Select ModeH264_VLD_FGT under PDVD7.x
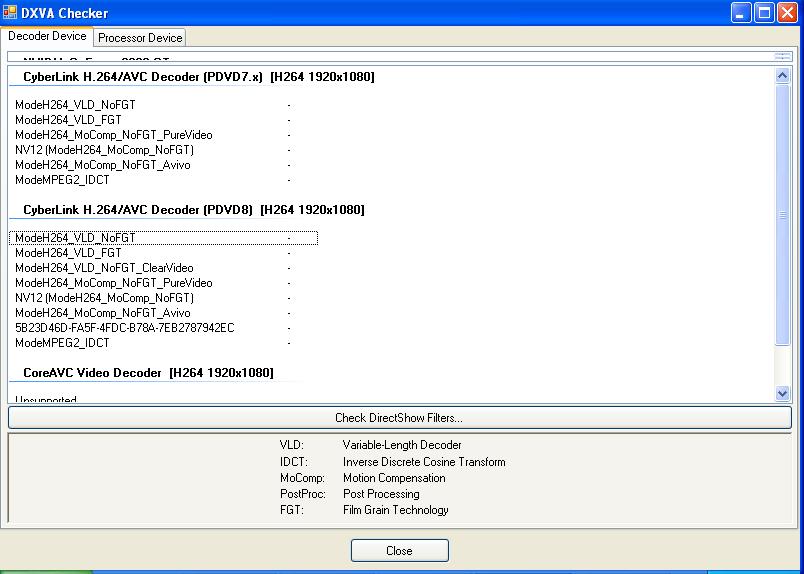 pos(164,120)
